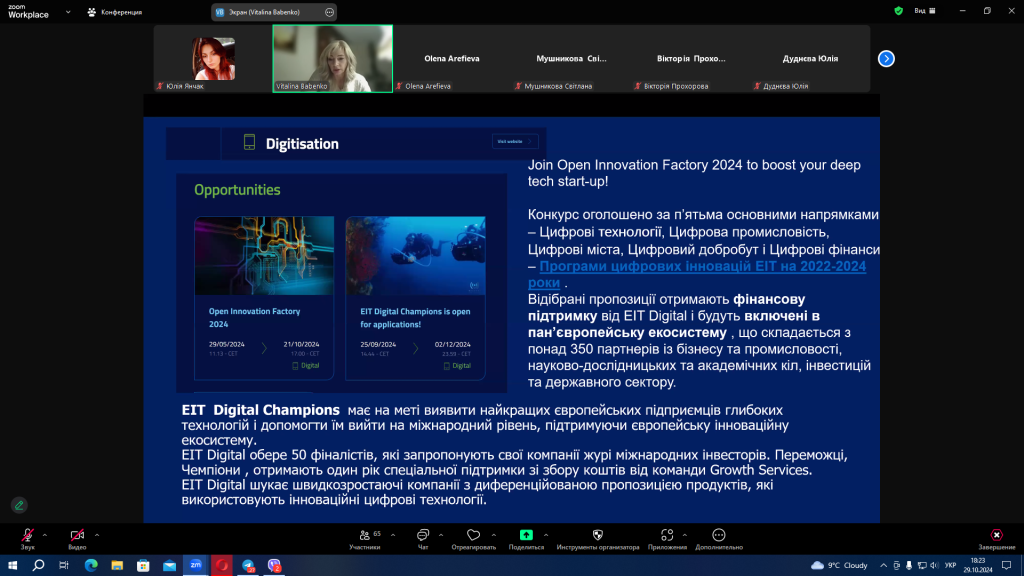Open the Open Innovation Factory 2024 card
Image resolution: width=1024 pixels, height=576 pixels.
(264, 298)
